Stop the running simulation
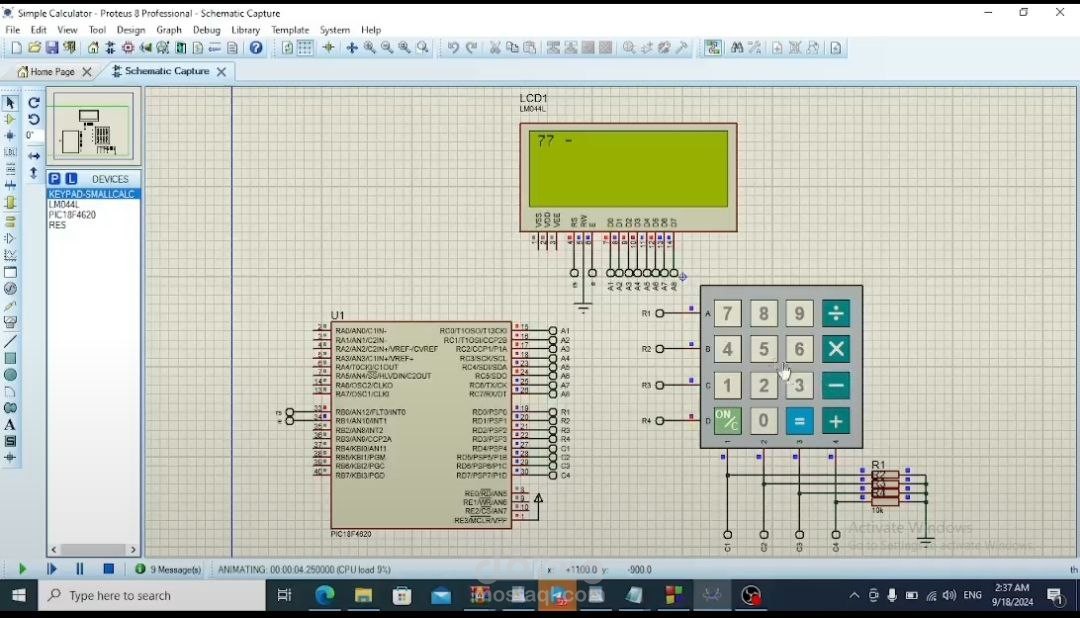The width and height of the screenshot is (1080, 618). (x=108, y=569)
